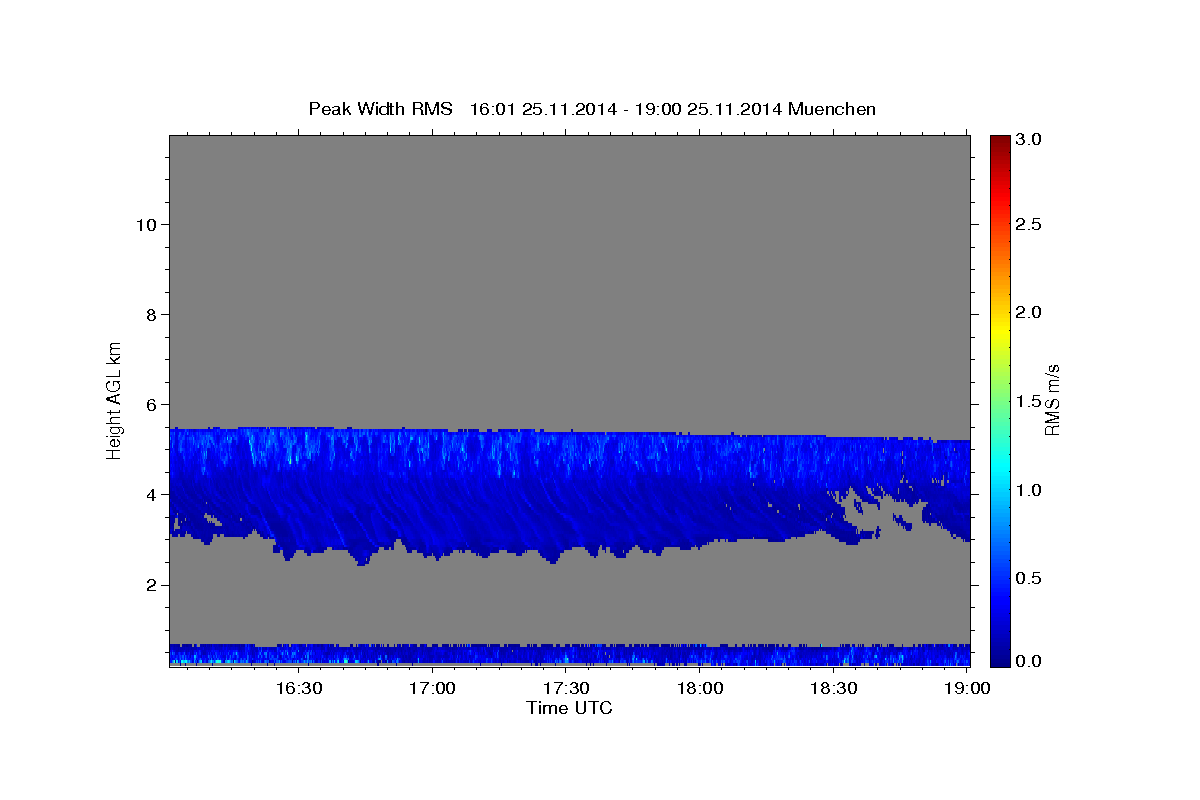This screenshot has height=800, width=1200.
Task: Click the colorbar value 3.0
Action: click(1030, 140)
